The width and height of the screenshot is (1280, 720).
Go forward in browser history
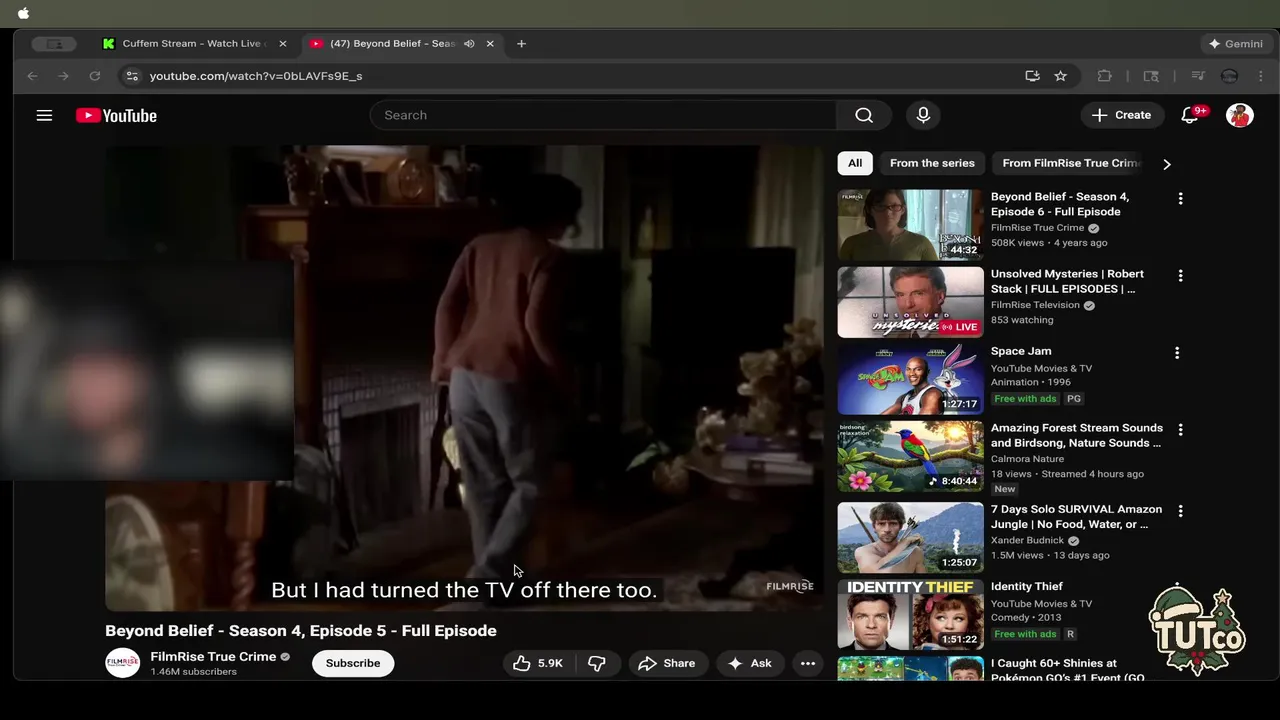(63, 76)
